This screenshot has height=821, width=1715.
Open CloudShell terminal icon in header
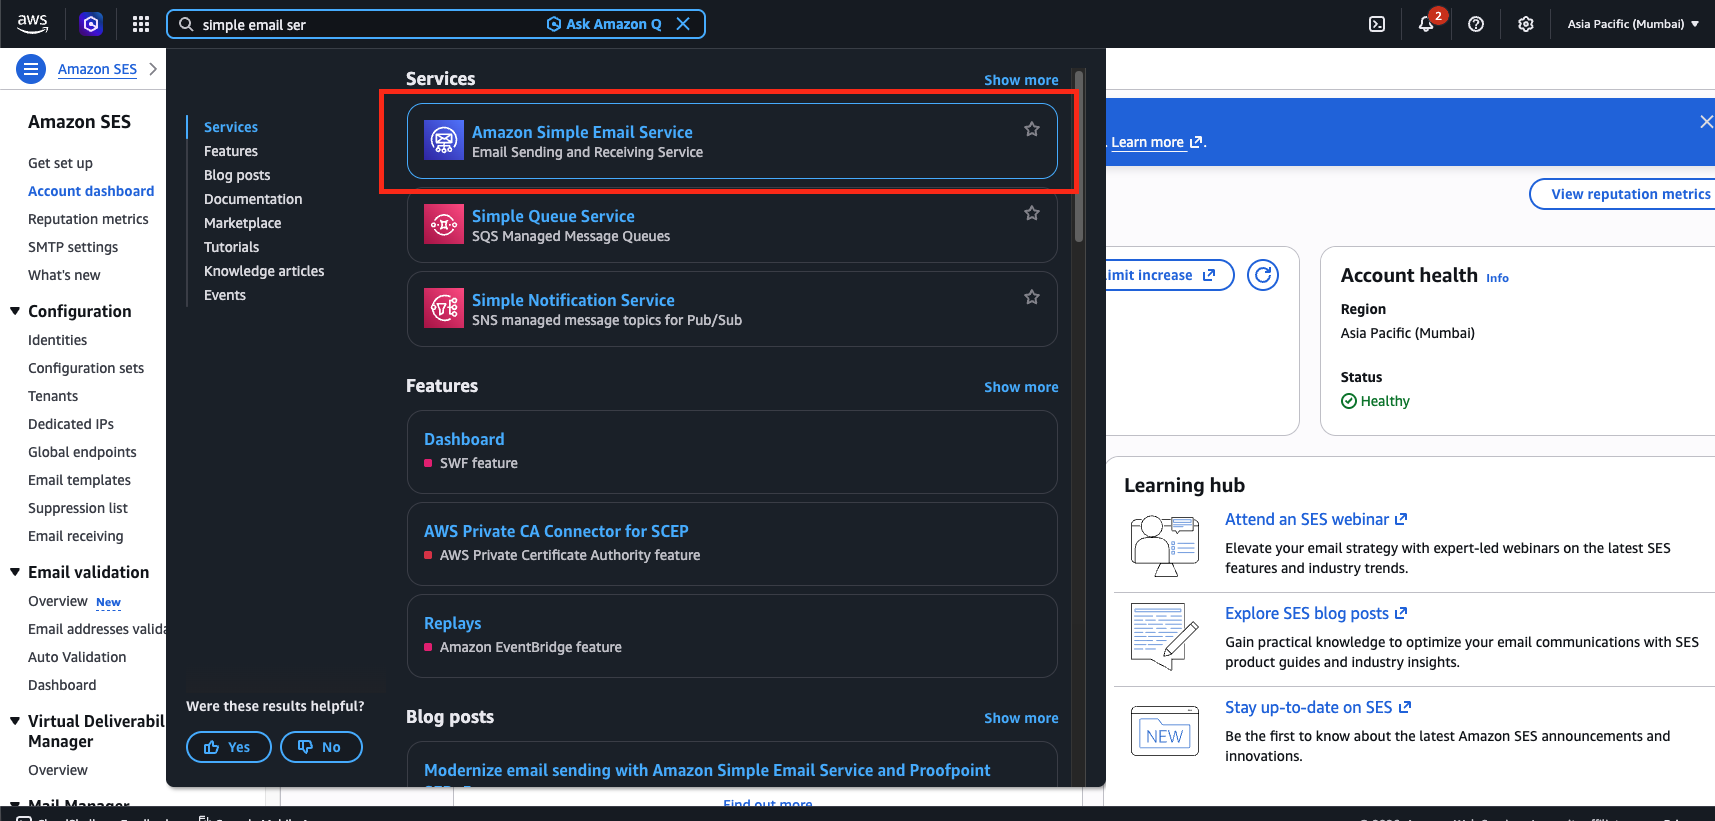pos(1377,24)
